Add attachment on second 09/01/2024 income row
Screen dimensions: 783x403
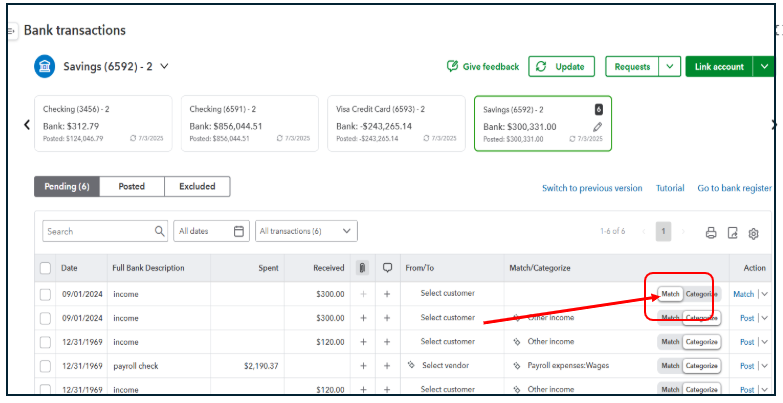coord(363,318)
